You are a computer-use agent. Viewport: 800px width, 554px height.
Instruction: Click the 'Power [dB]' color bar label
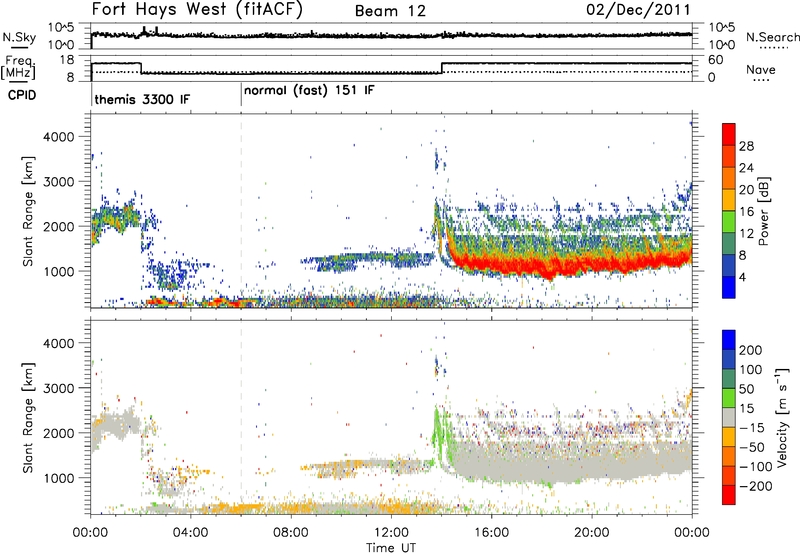click(764, 211)
